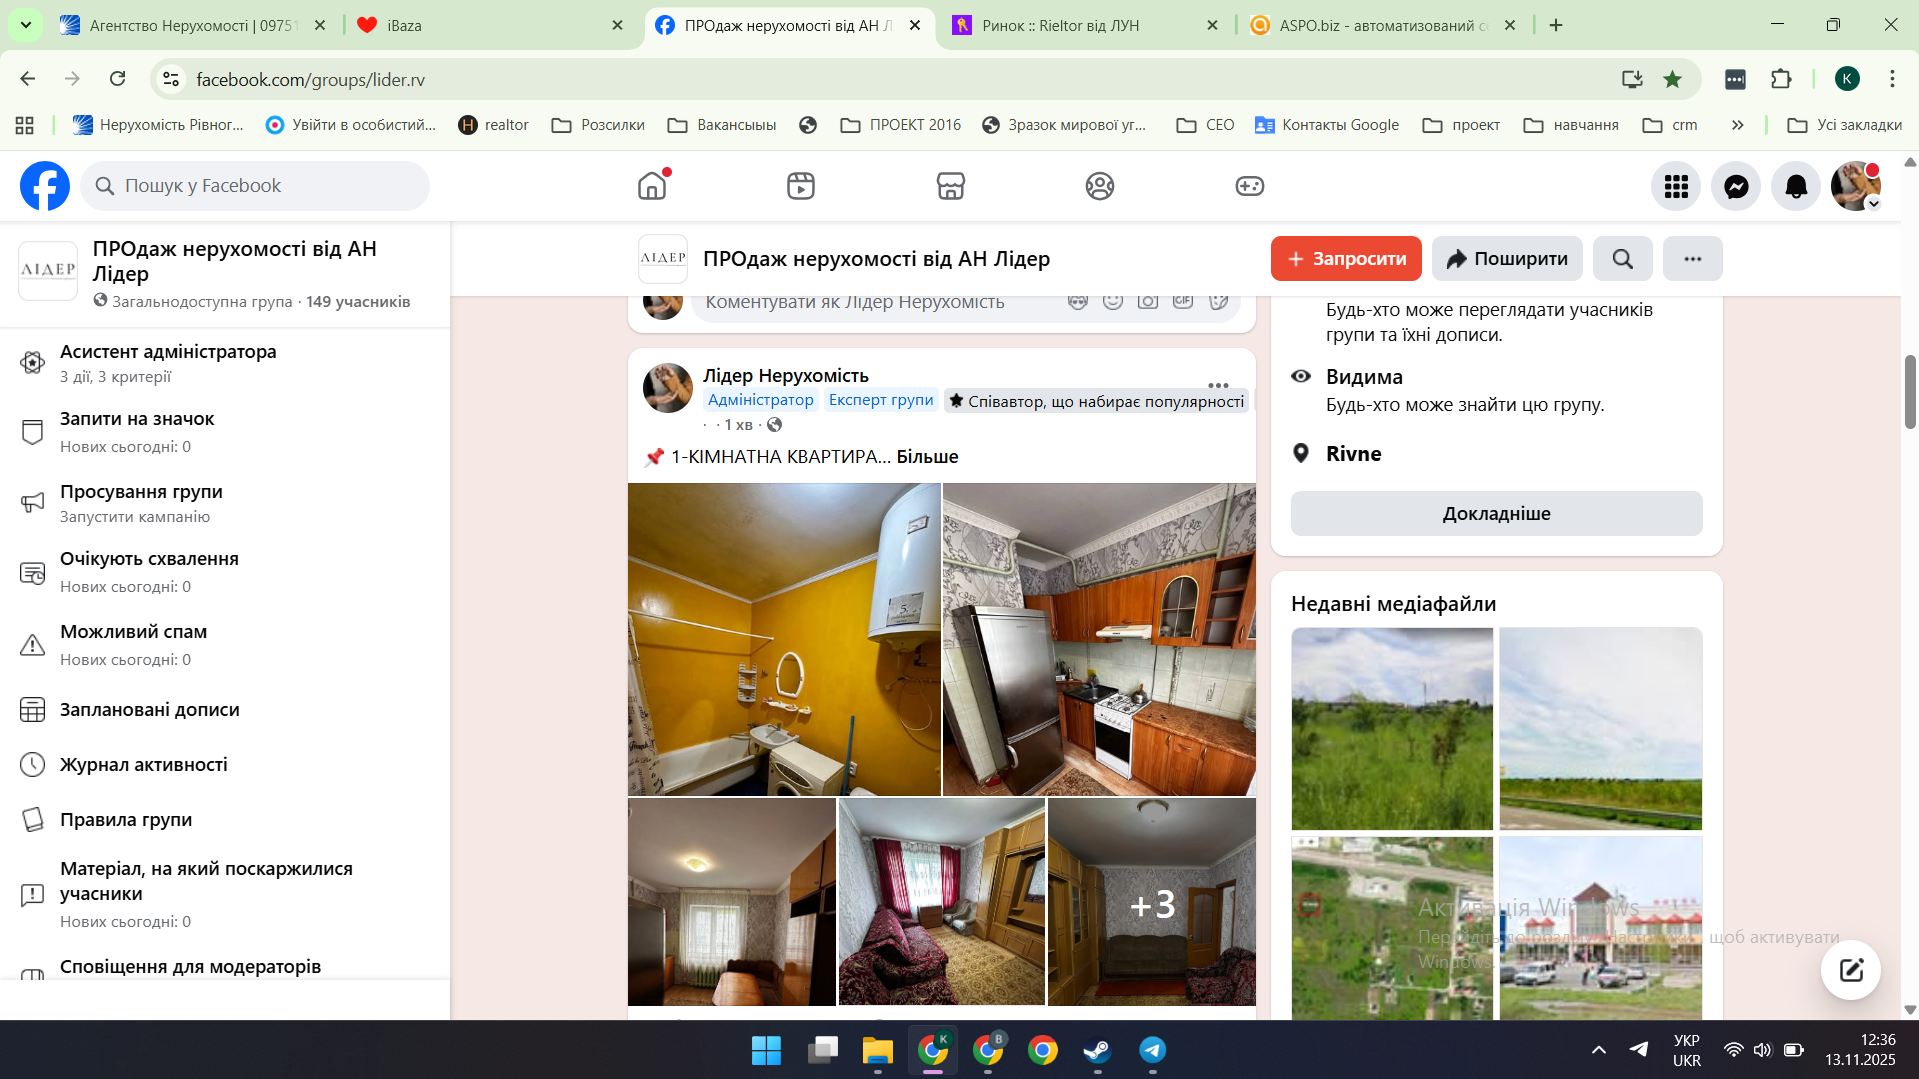The height and width of the screenshot is (1079, 1919).
Task: Open the notifications bell
Action: tap(1796, 186)
